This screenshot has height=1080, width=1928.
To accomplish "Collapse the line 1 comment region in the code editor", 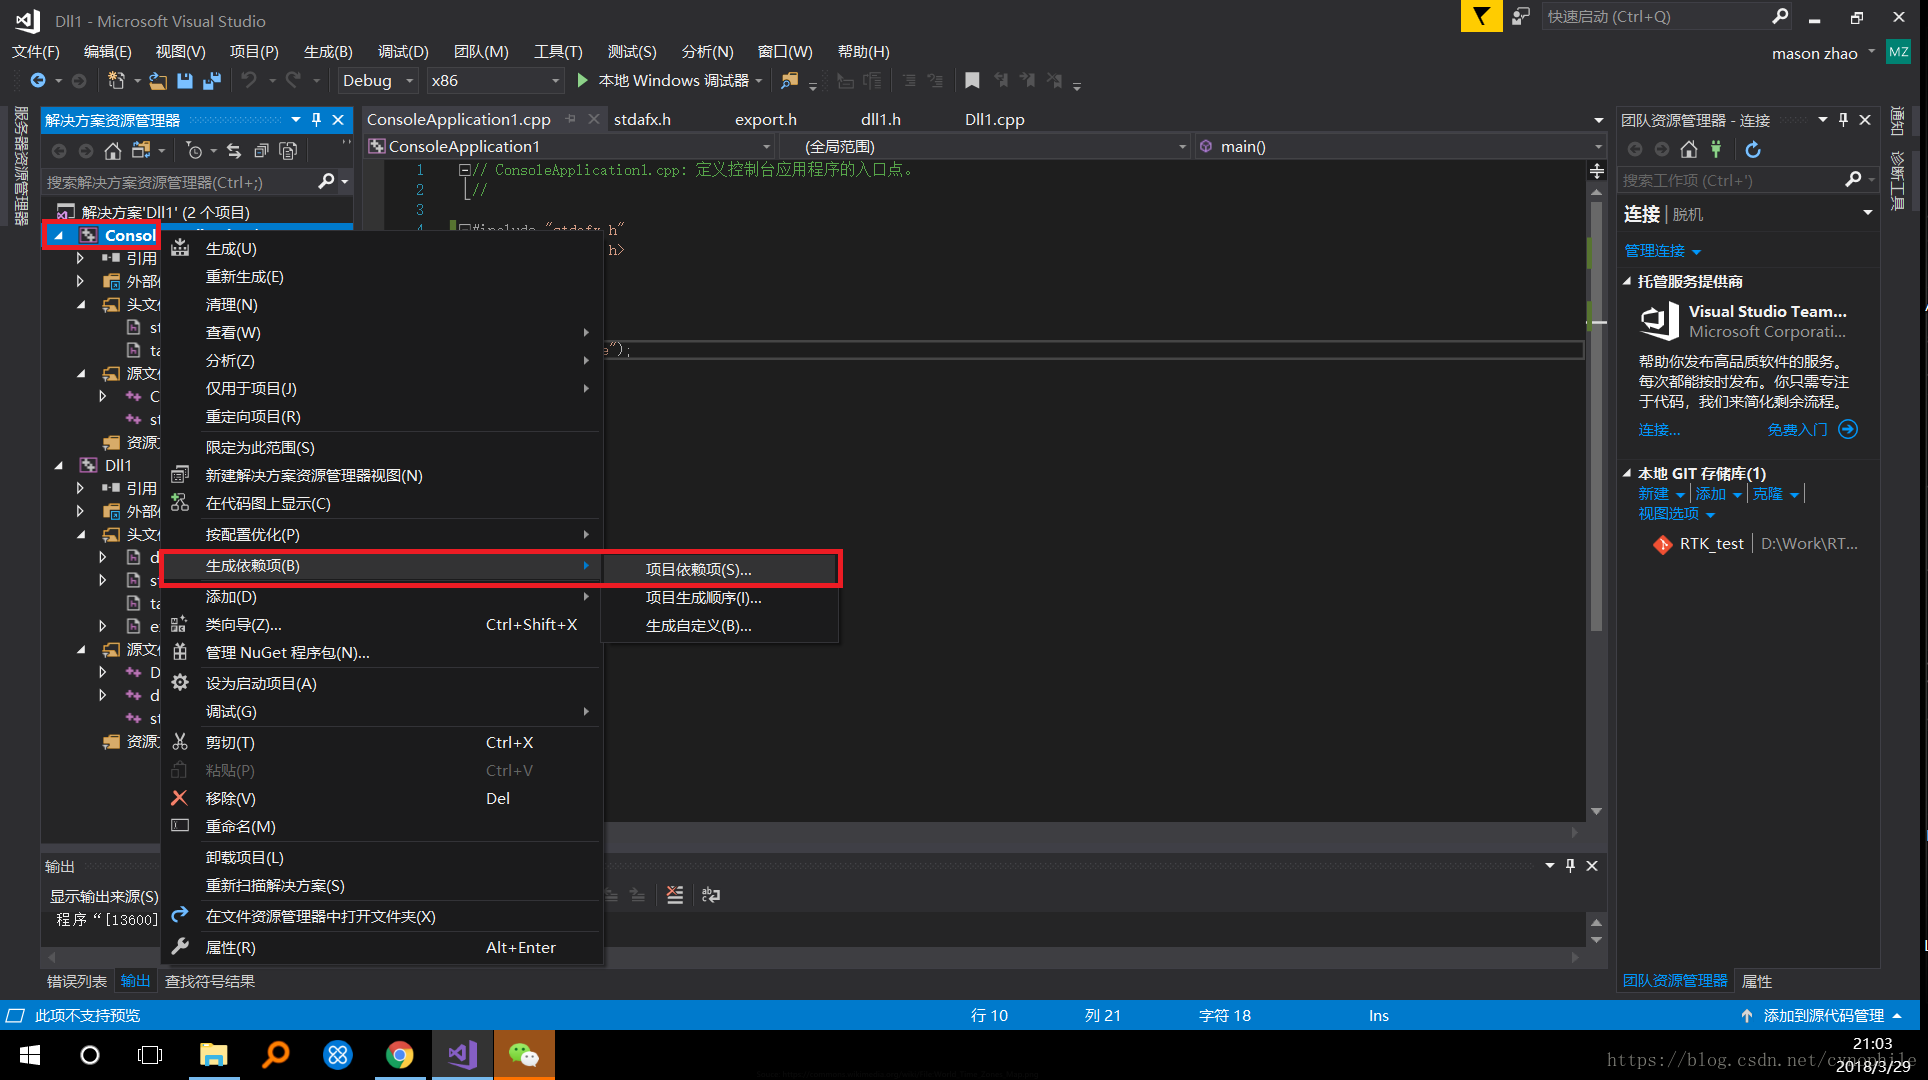I will pyautogui.click(x=464, y=169).
